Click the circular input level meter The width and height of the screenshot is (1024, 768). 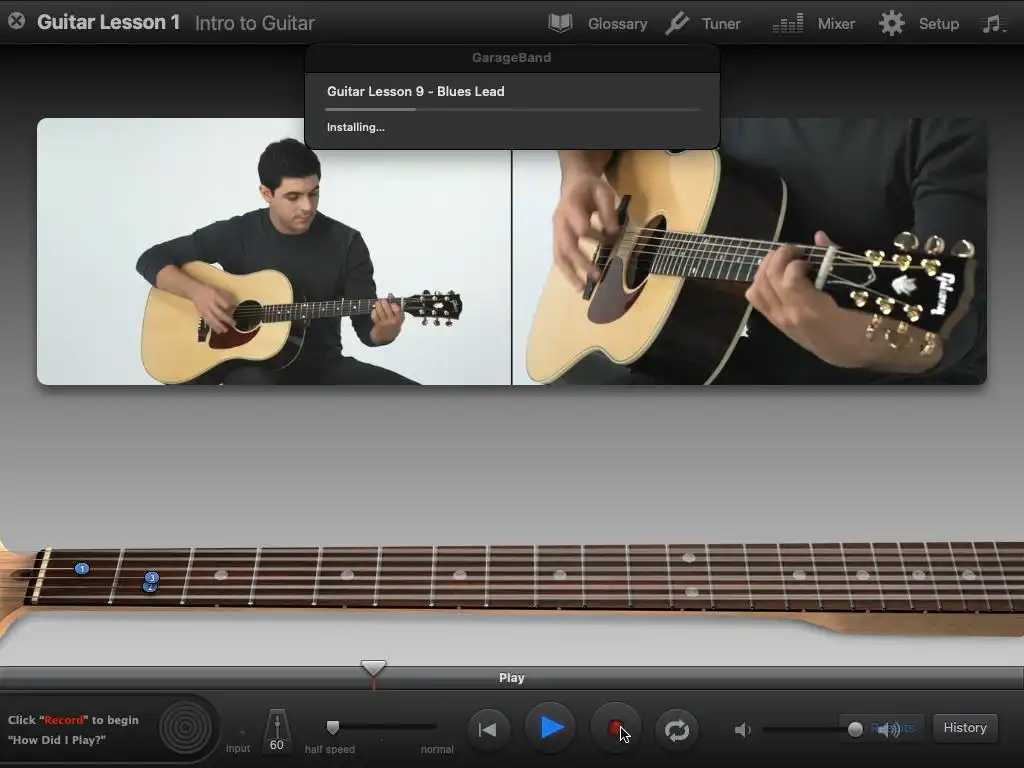185,728
